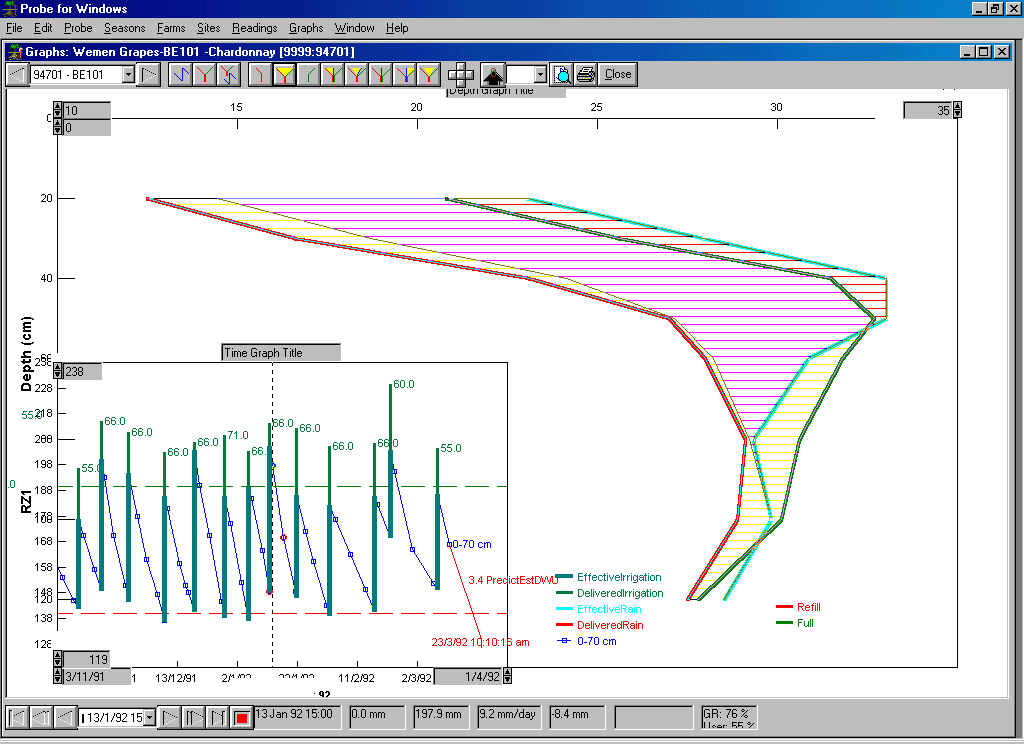Click the crosshair graph alignment icon
Viewport: 1024px width, 744px height.
click(461, 74)
